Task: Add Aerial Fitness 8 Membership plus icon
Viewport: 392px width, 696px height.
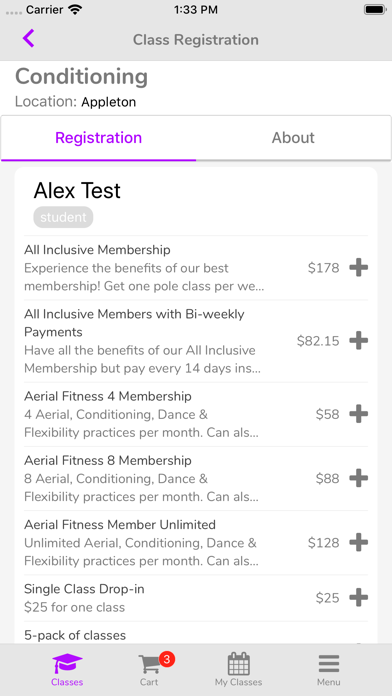Action: (358, 478)
